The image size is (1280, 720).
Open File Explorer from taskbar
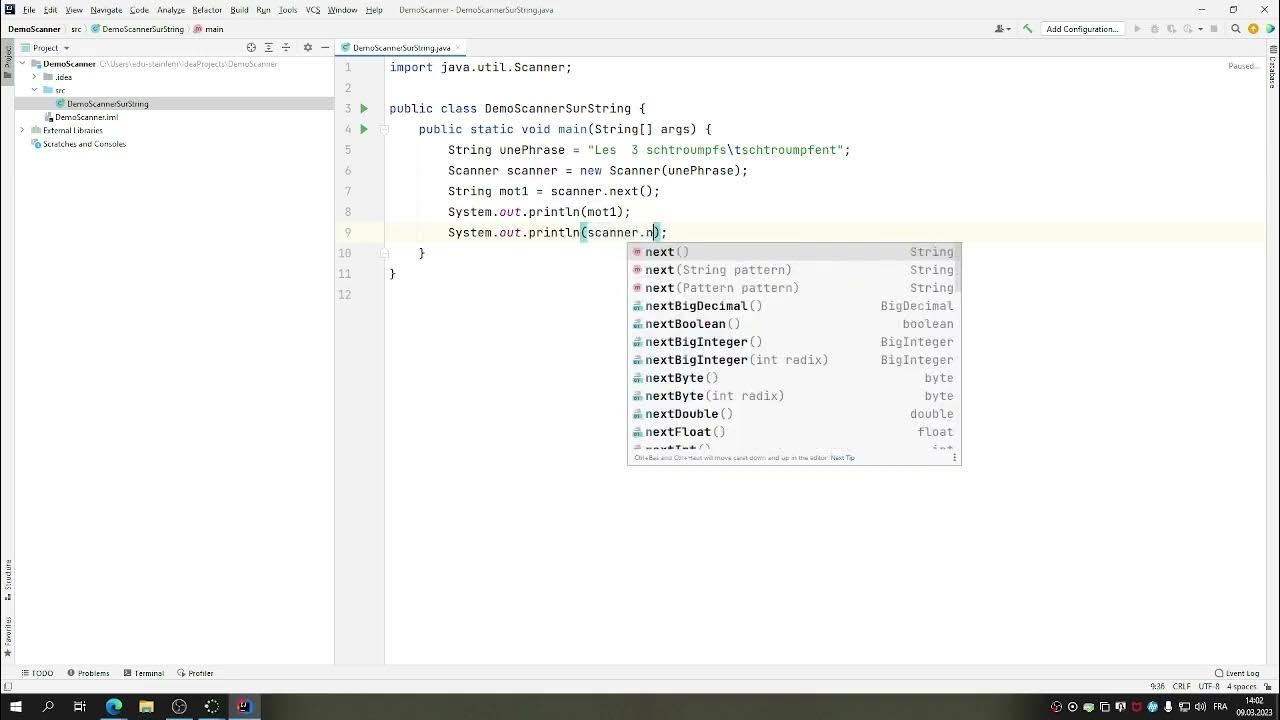click(x=146, y=706)
